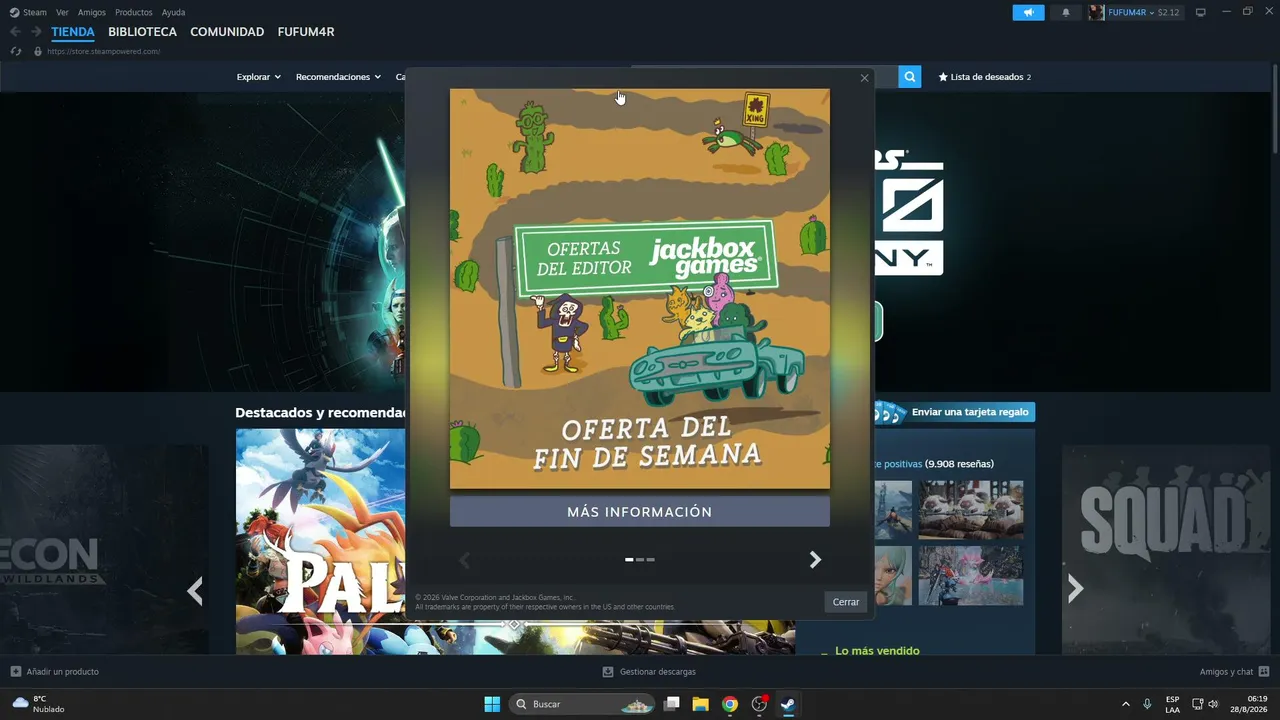Click the Jackbox Games weekend offer image
The image size is (1280, 720).
(x=640, y=289)
